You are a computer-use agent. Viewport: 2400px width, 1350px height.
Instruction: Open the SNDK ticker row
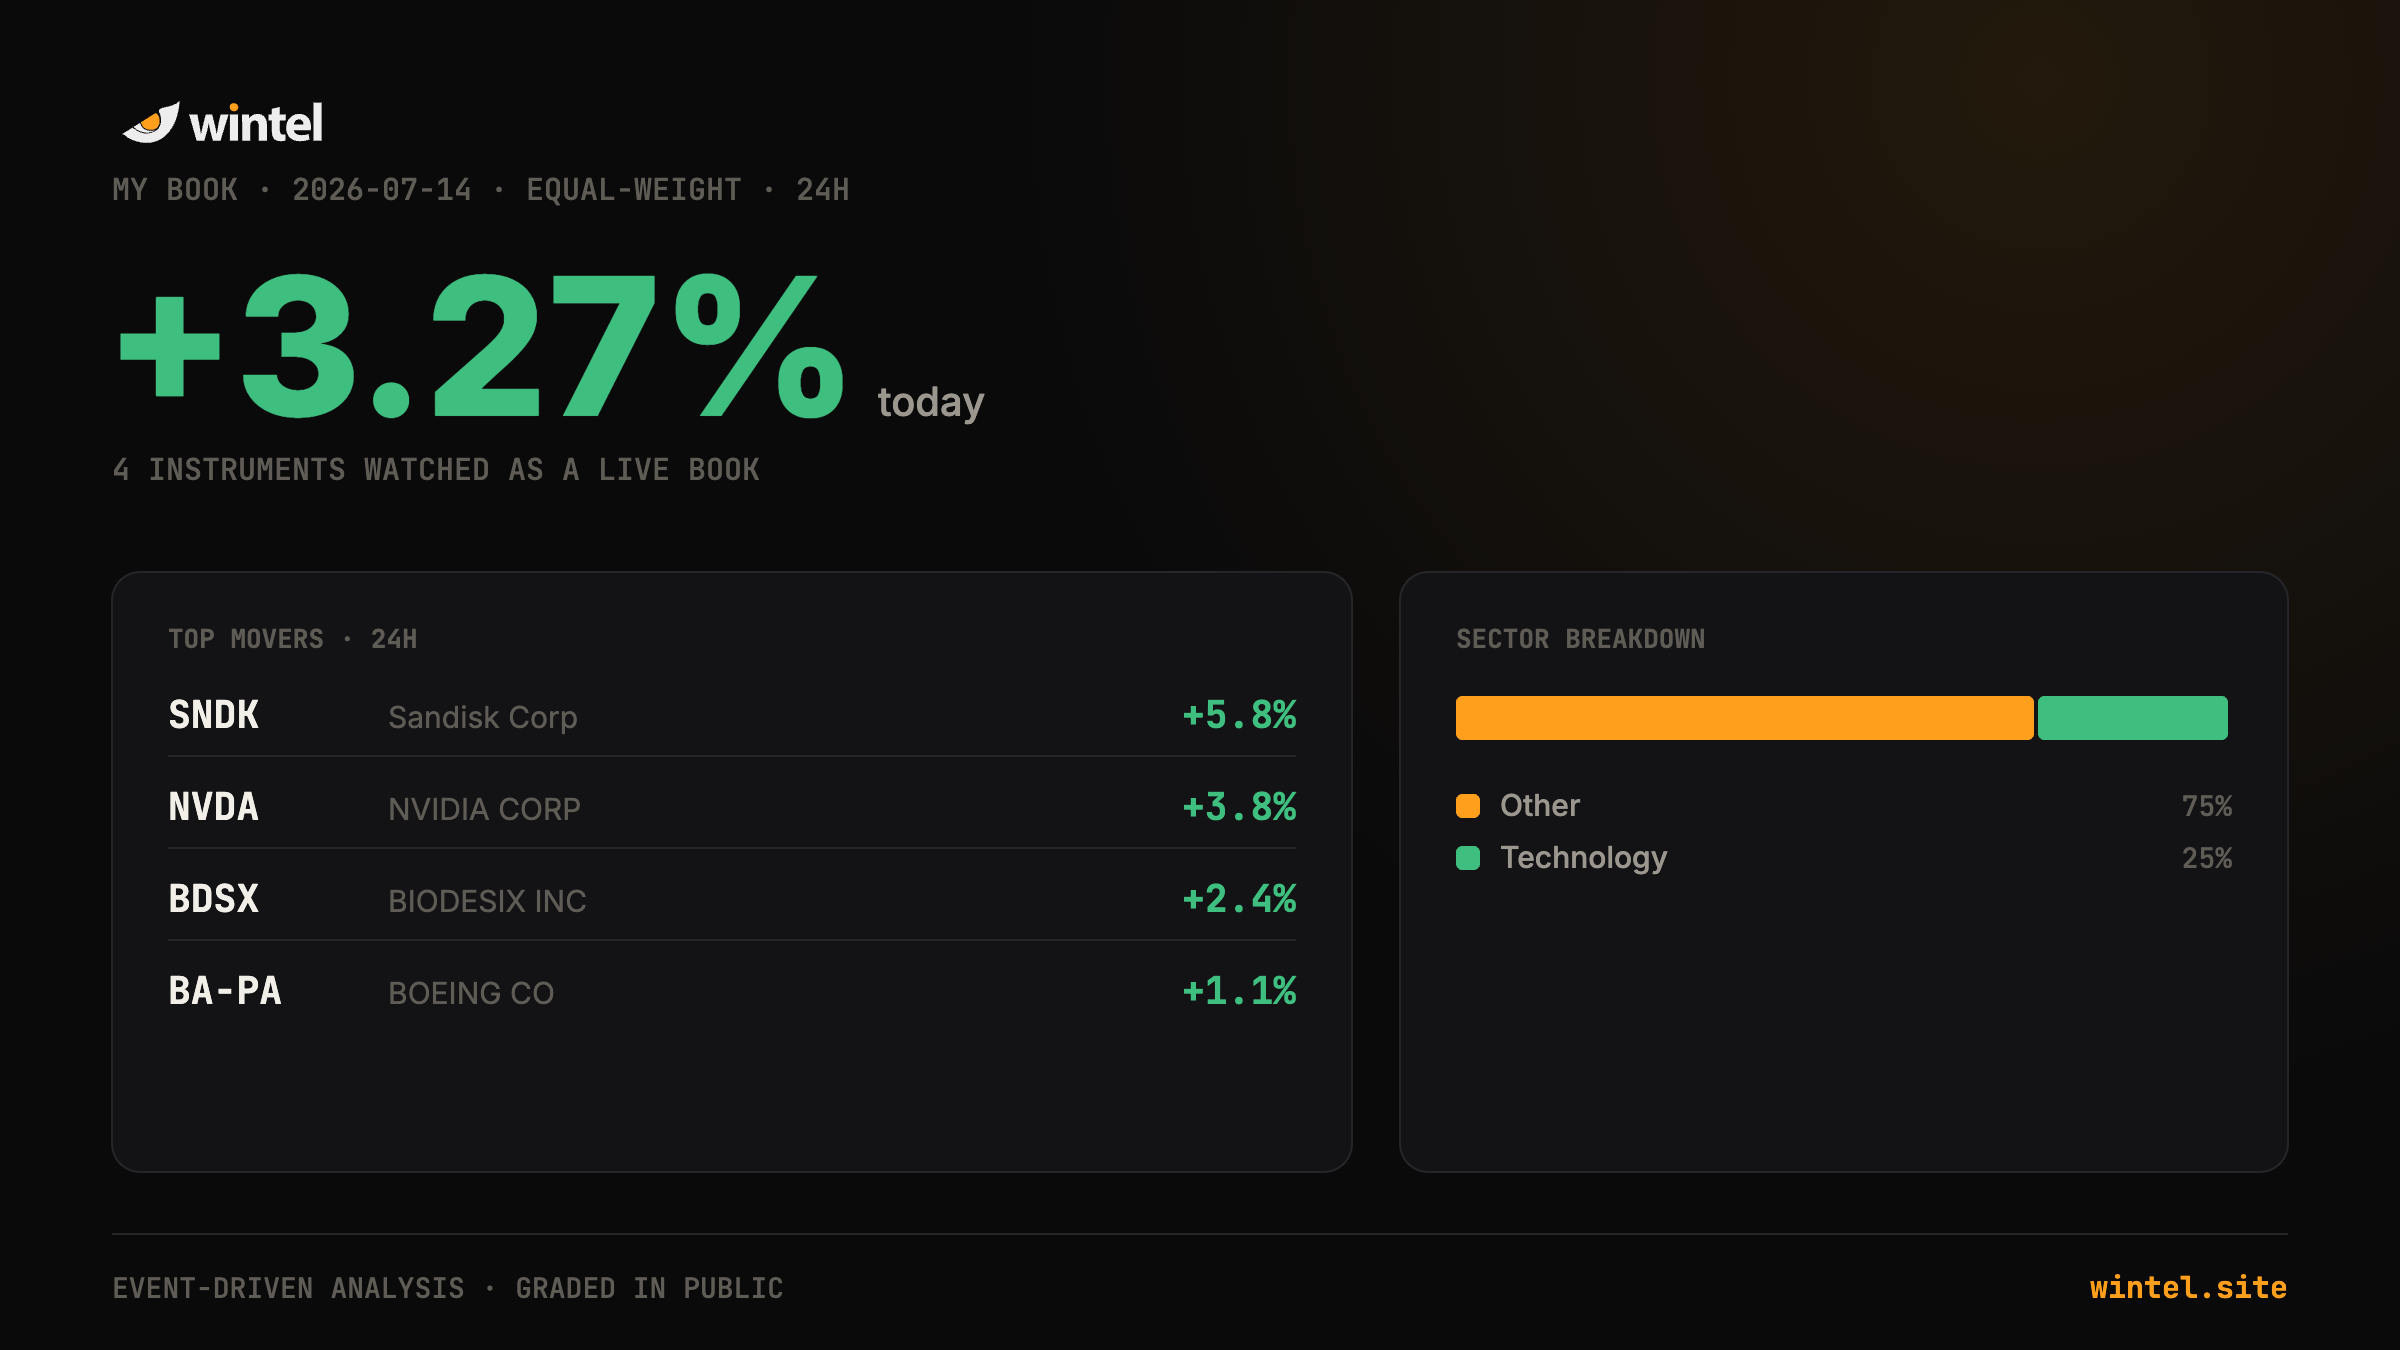point(732,716)
